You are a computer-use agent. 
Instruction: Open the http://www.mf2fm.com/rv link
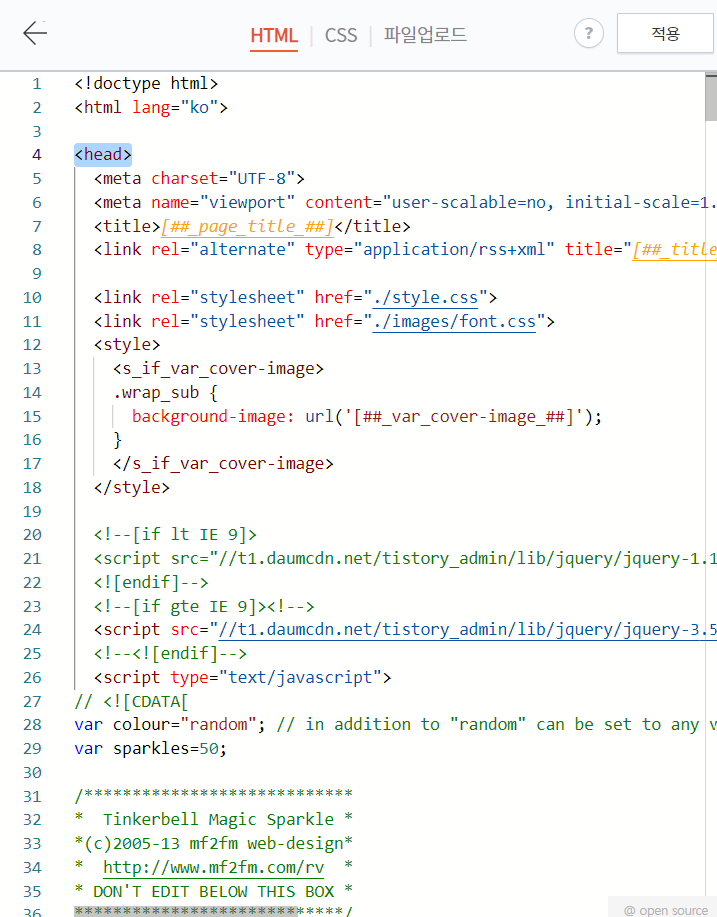coord(213,868)
